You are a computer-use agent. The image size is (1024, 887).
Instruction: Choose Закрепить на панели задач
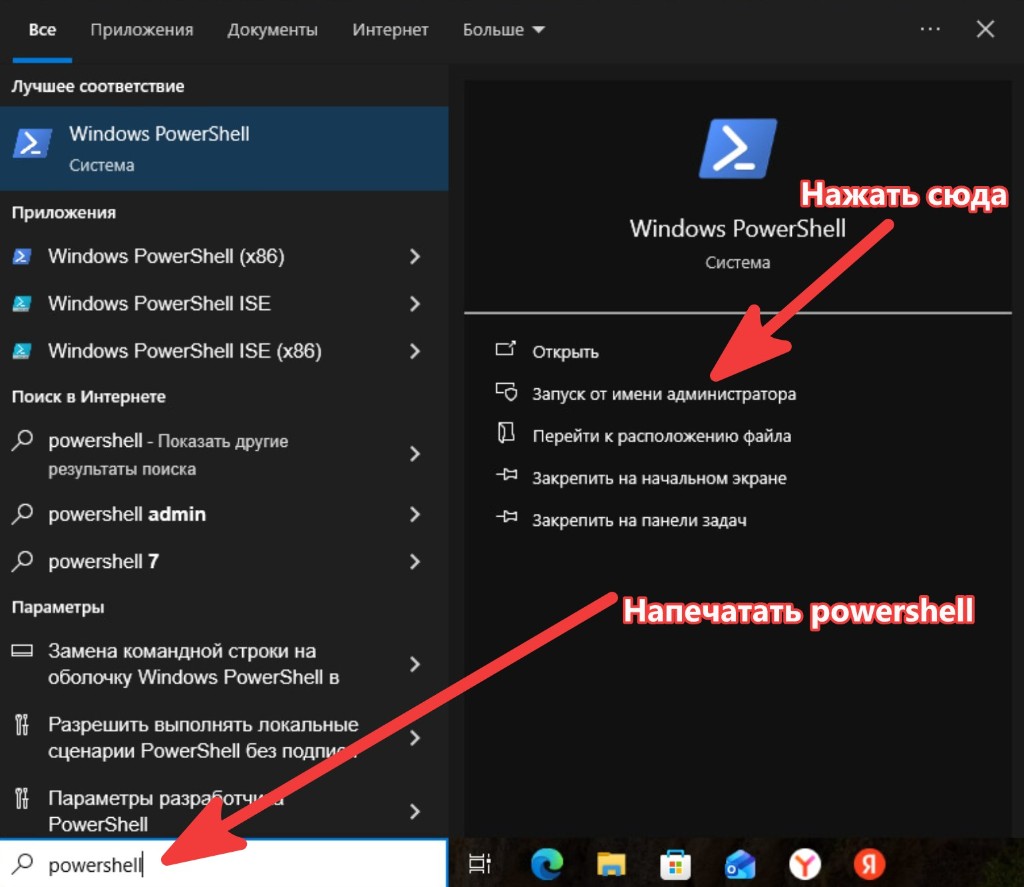pos(639,521)
